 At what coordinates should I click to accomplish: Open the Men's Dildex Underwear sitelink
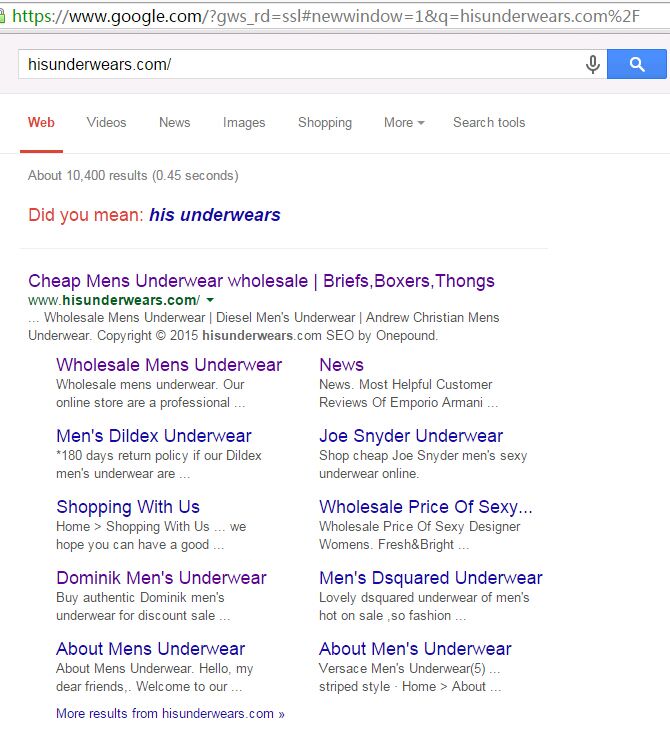click(x=154, y=436)
